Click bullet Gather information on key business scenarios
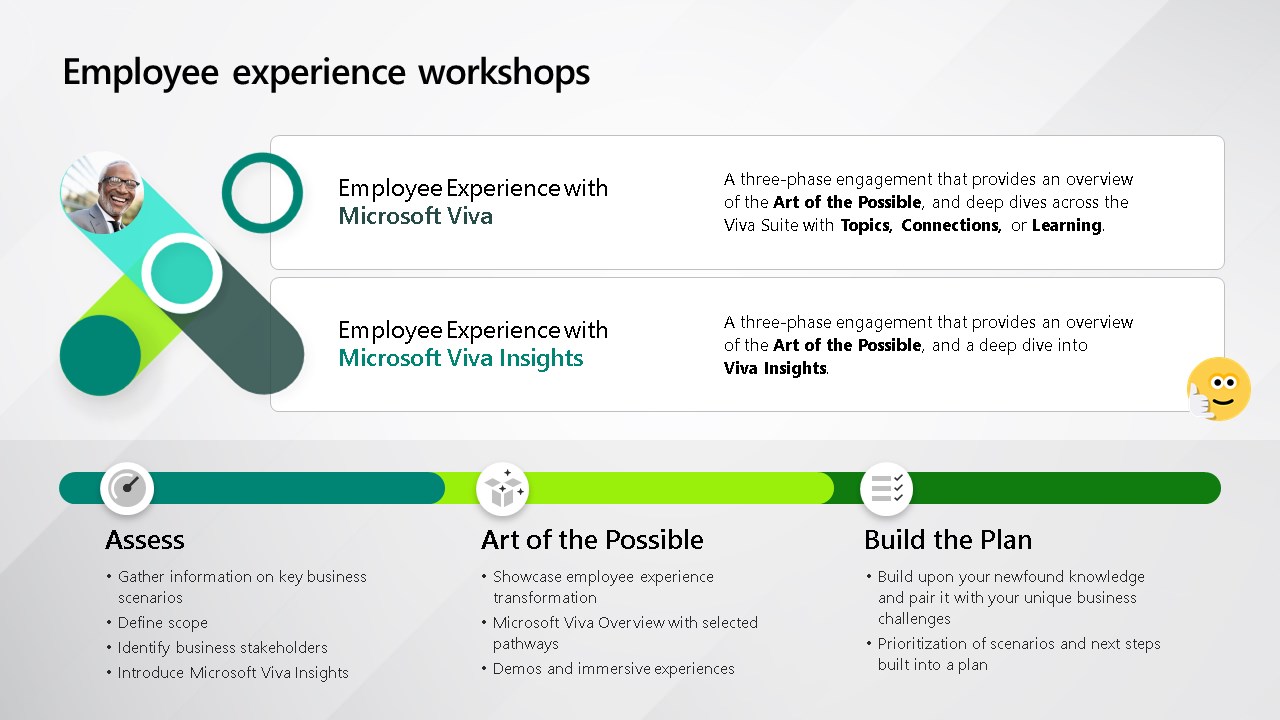Screen dimensions: 1280x720 (x=236, y=587)
